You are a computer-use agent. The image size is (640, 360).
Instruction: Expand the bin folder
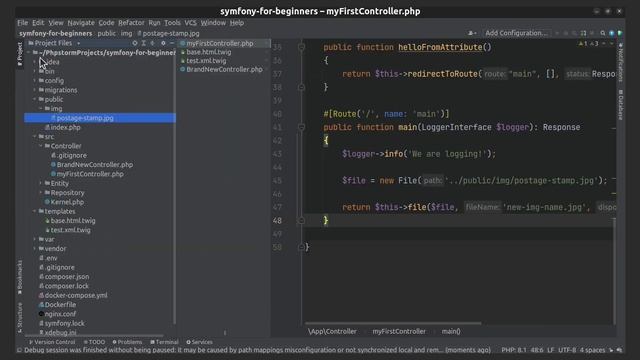click(35, 71)
